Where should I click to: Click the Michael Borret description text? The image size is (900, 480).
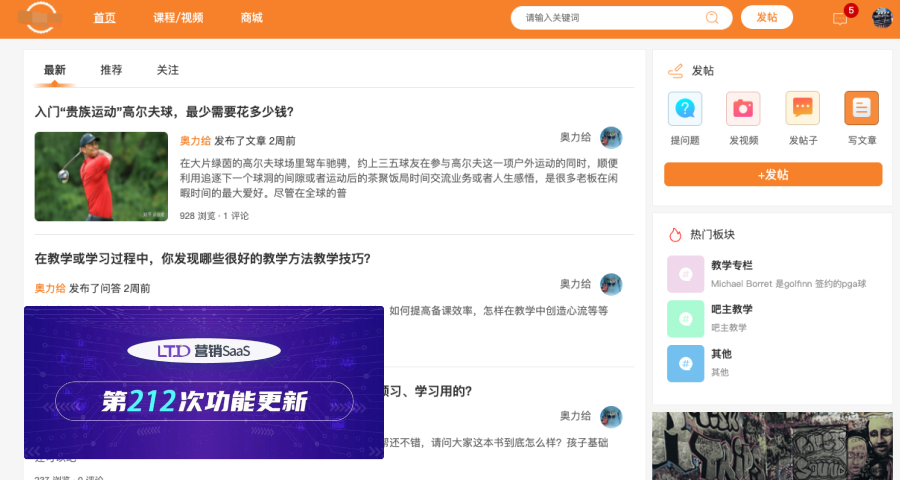(789, 284)
